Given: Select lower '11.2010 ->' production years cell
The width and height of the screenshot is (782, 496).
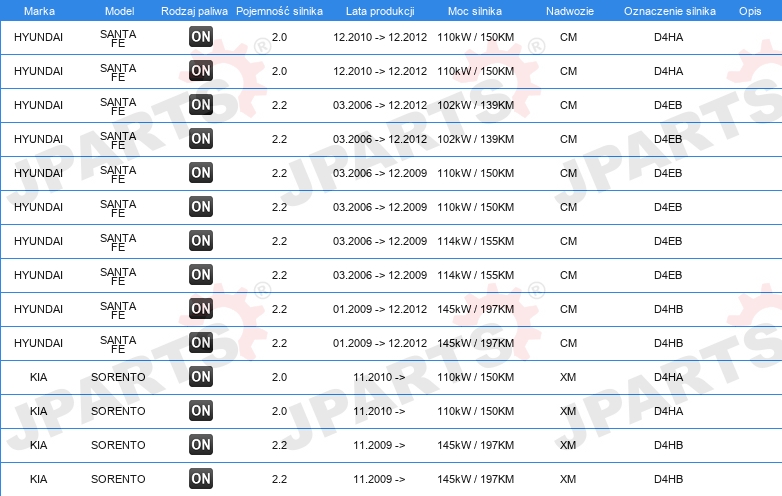Looking at the screenshot, I should pyautogui.click(x=379, y=411).
